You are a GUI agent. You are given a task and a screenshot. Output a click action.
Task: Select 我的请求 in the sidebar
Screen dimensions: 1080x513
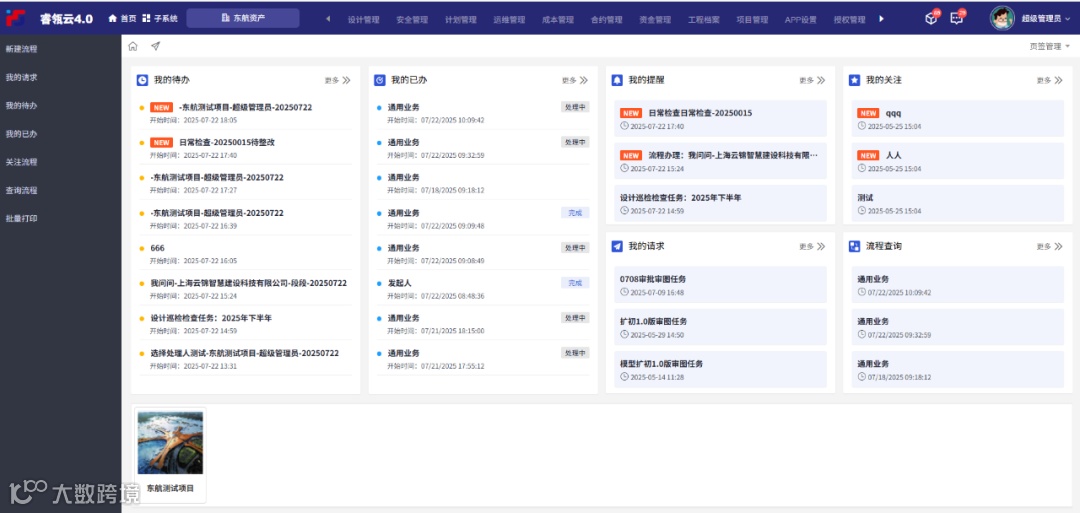point(21,77)
